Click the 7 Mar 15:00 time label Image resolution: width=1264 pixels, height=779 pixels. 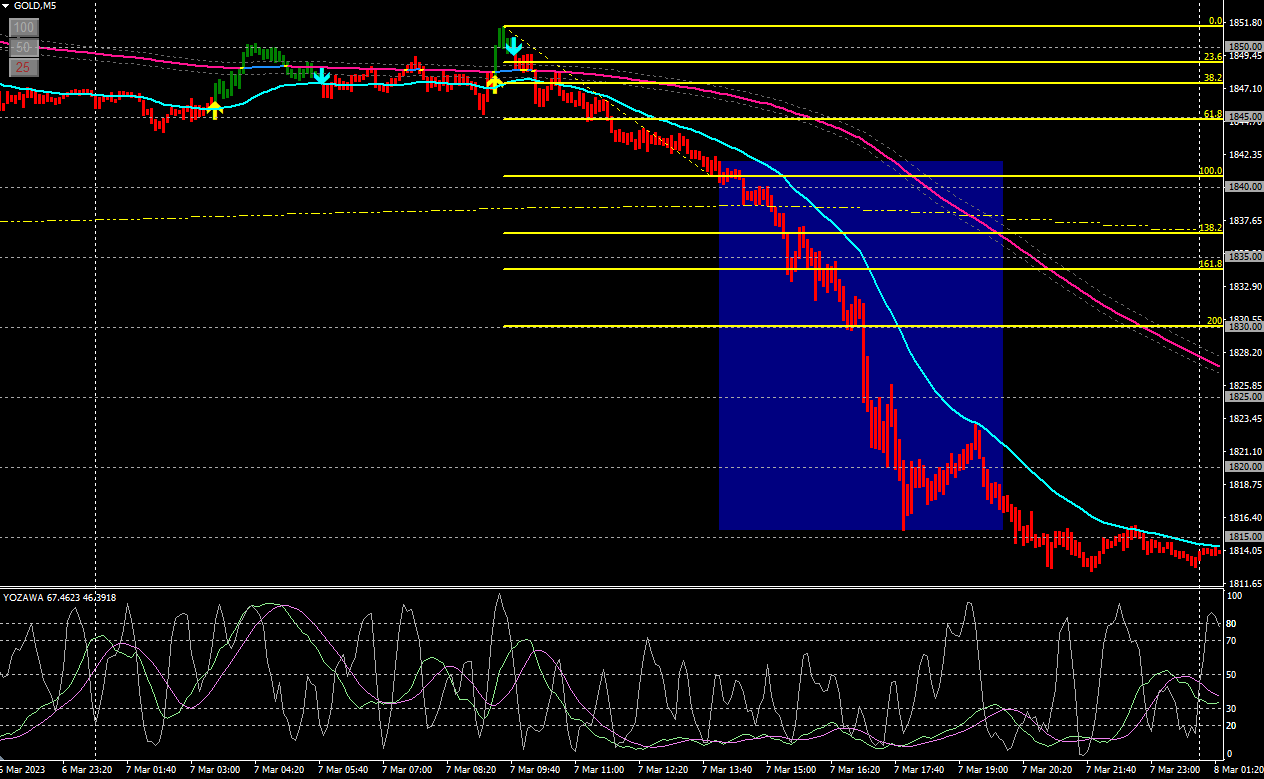point(791,770)
